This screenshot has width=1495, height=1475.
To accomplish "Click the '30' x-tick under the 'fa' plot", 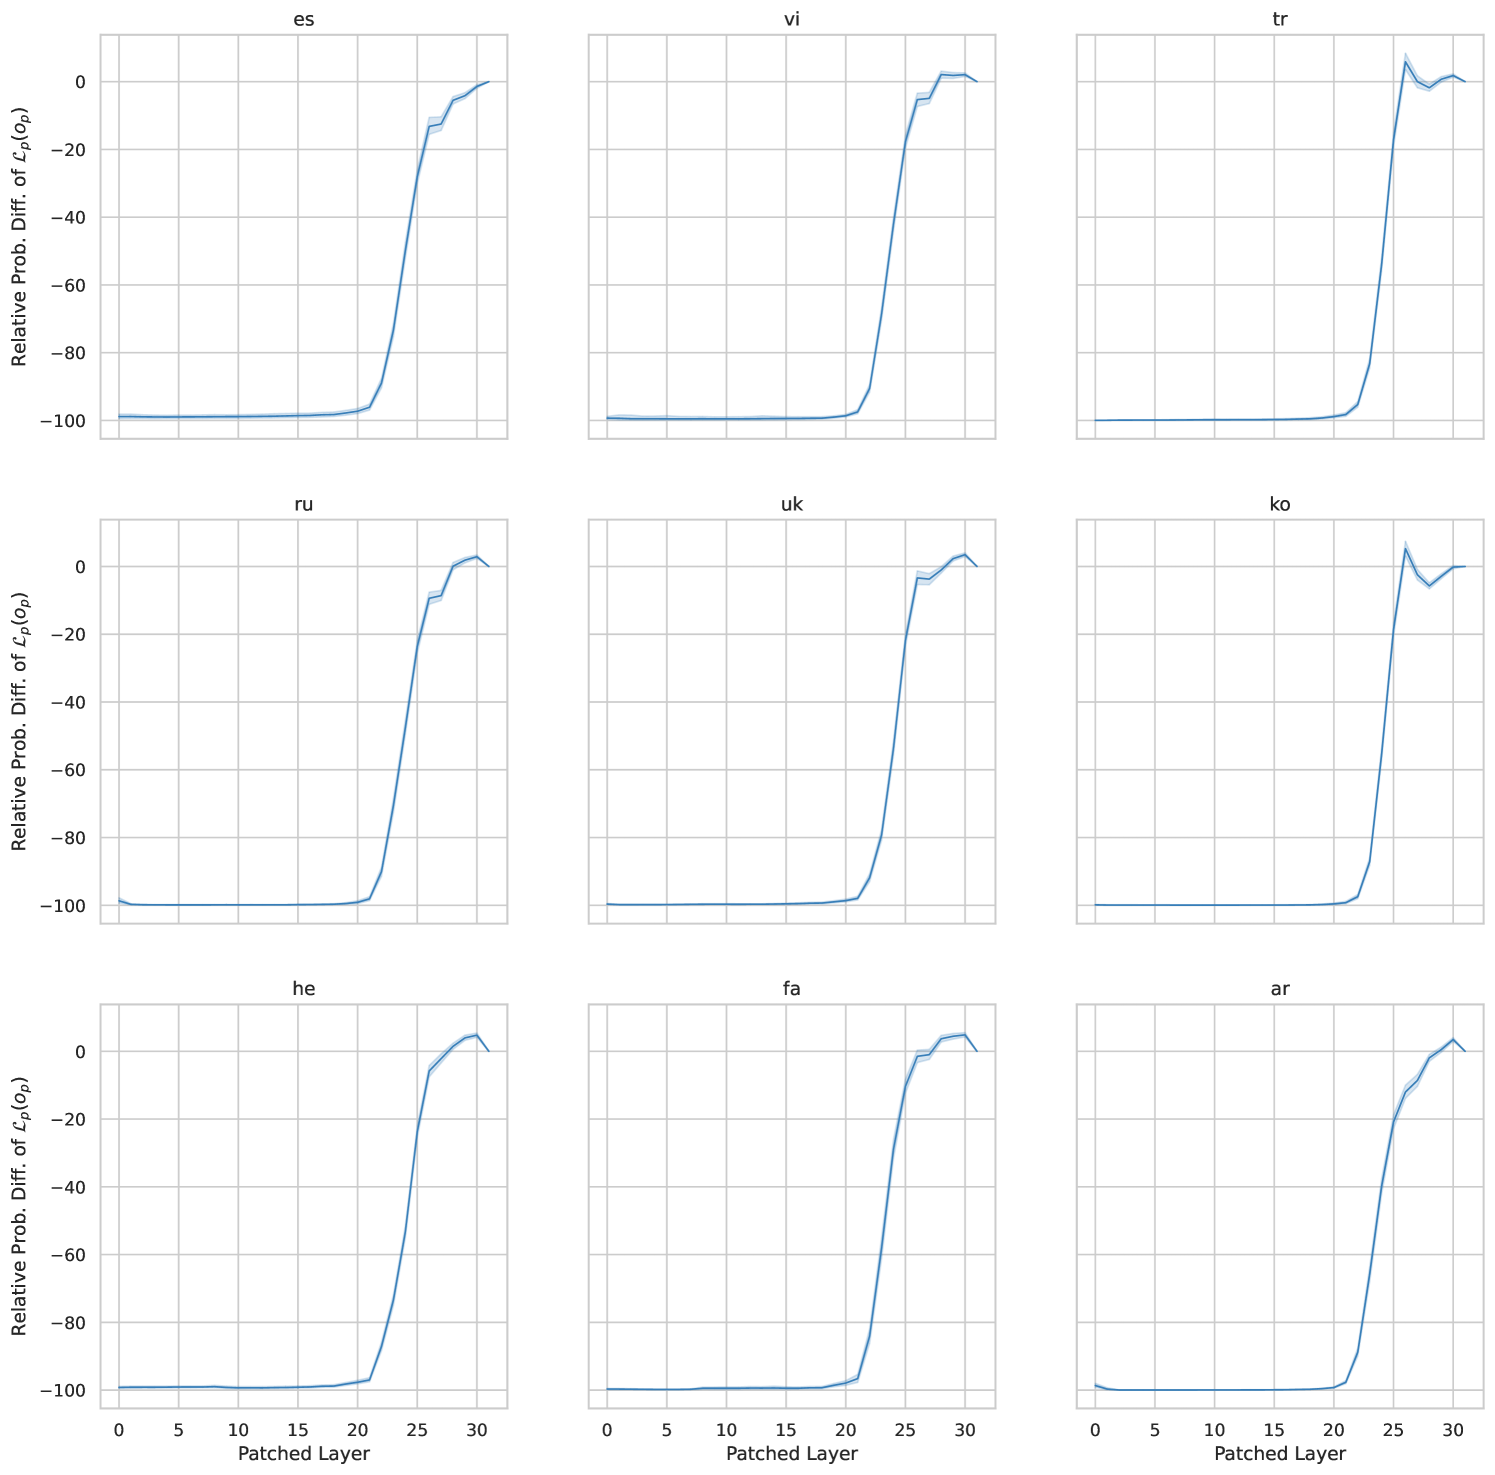I will coord(965,1428).
